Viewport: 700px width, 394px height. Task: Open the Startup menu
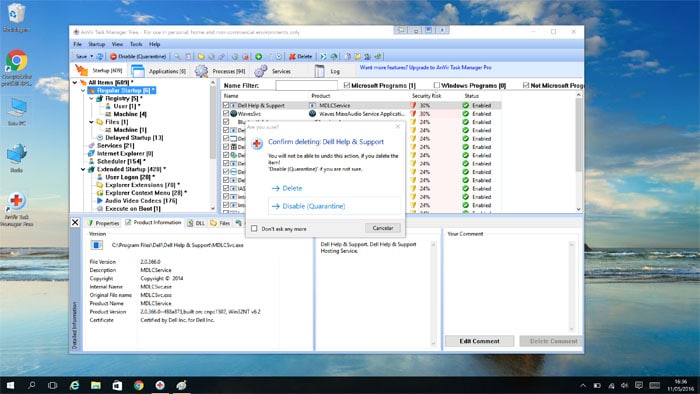click(96, 44)
